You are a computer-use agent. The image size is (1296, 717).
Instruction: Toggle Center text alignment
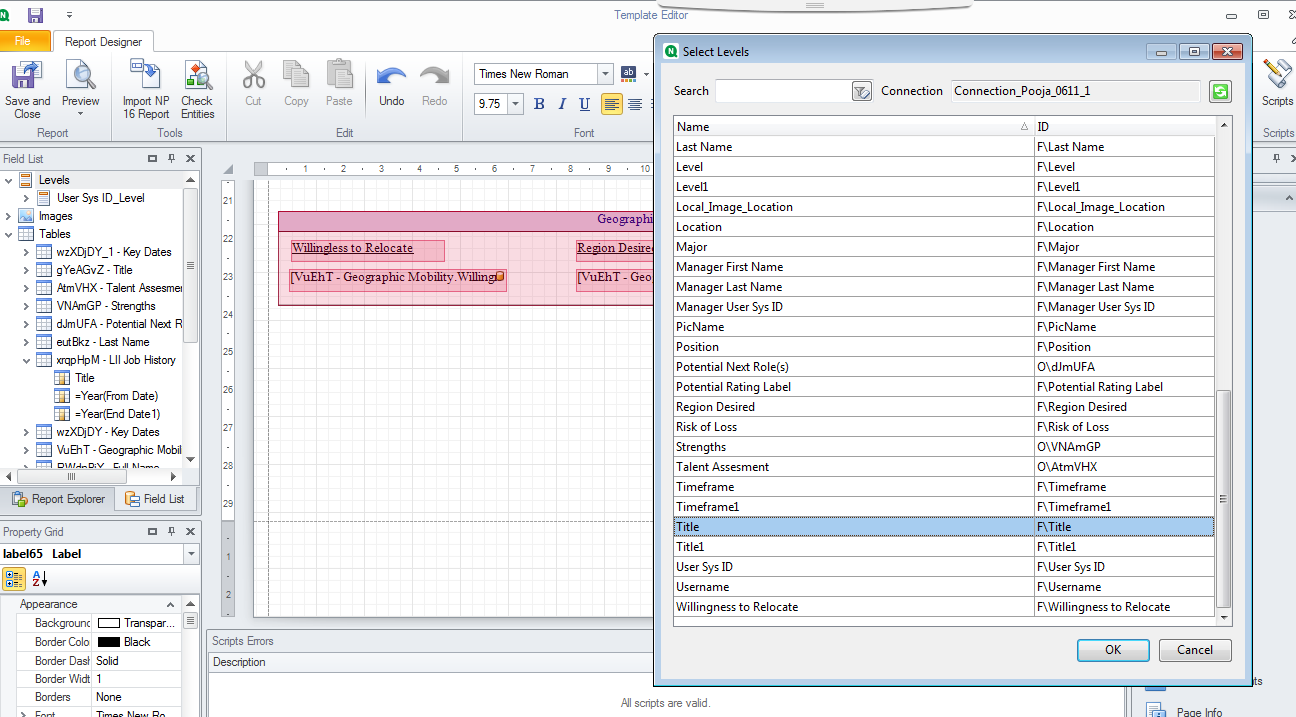635,104
